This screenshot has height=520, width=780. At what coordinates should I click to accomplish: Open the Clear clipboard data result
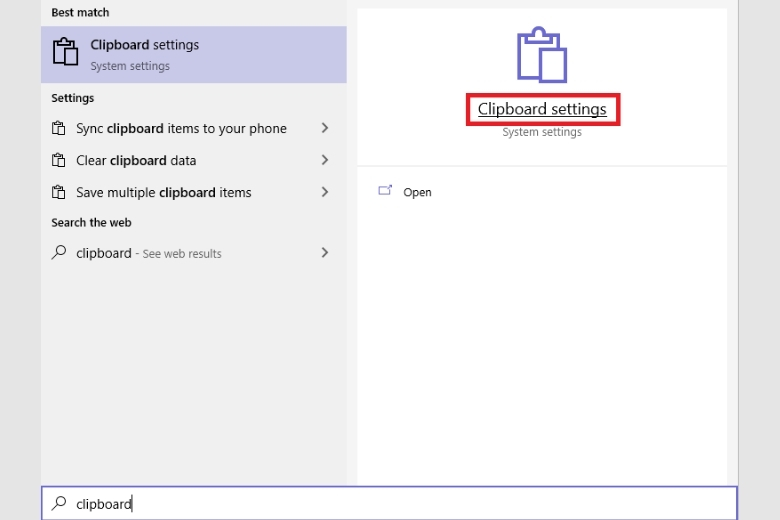136,160
